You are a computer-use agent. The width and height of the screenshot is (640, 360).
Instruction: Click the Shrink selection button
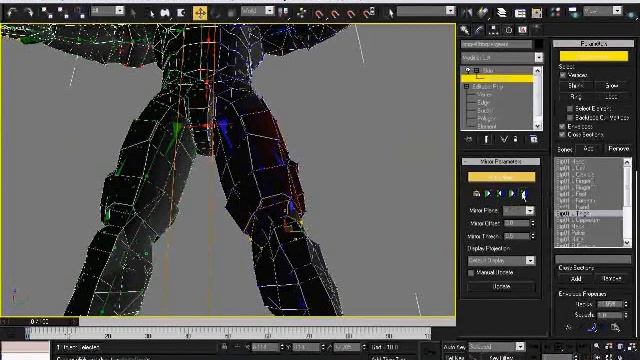tap(576, 86)
